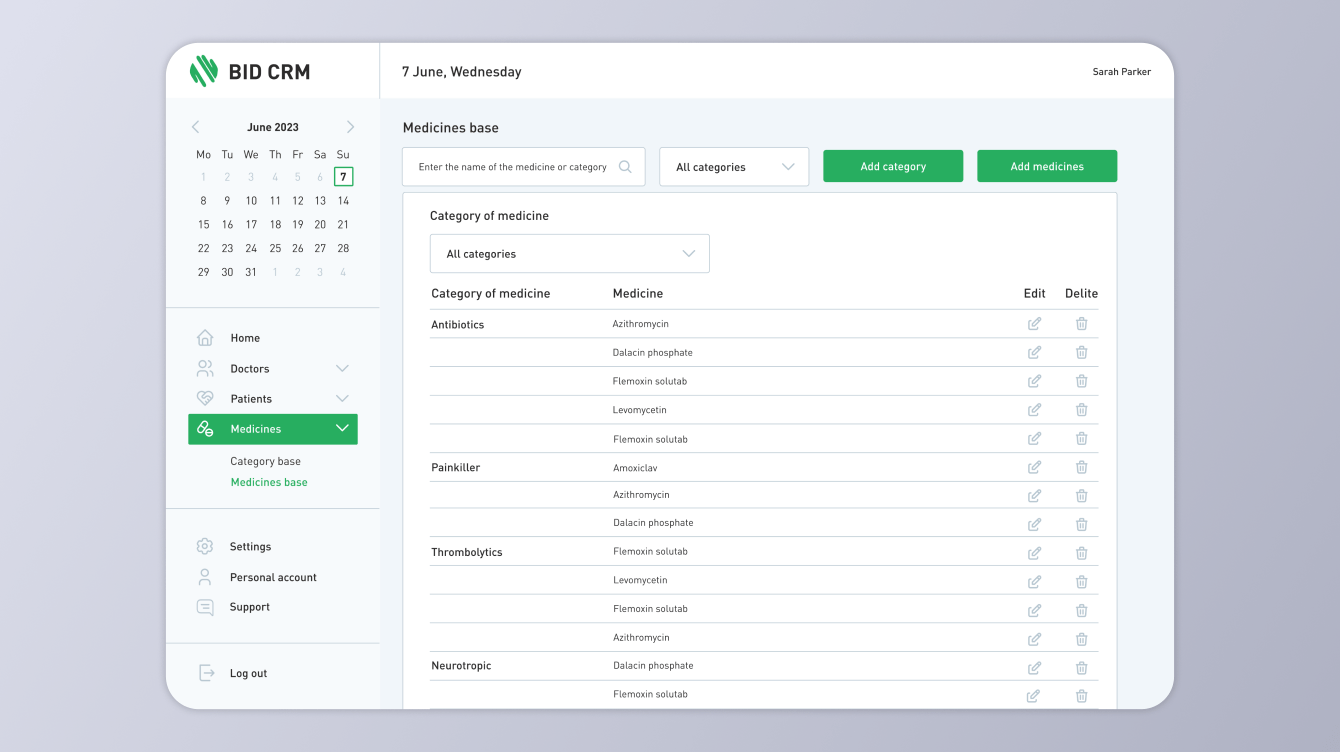This screenshot has height=752, width=1340.
Task: Click the Home house icon in sidebar
Action: [205, 338]
